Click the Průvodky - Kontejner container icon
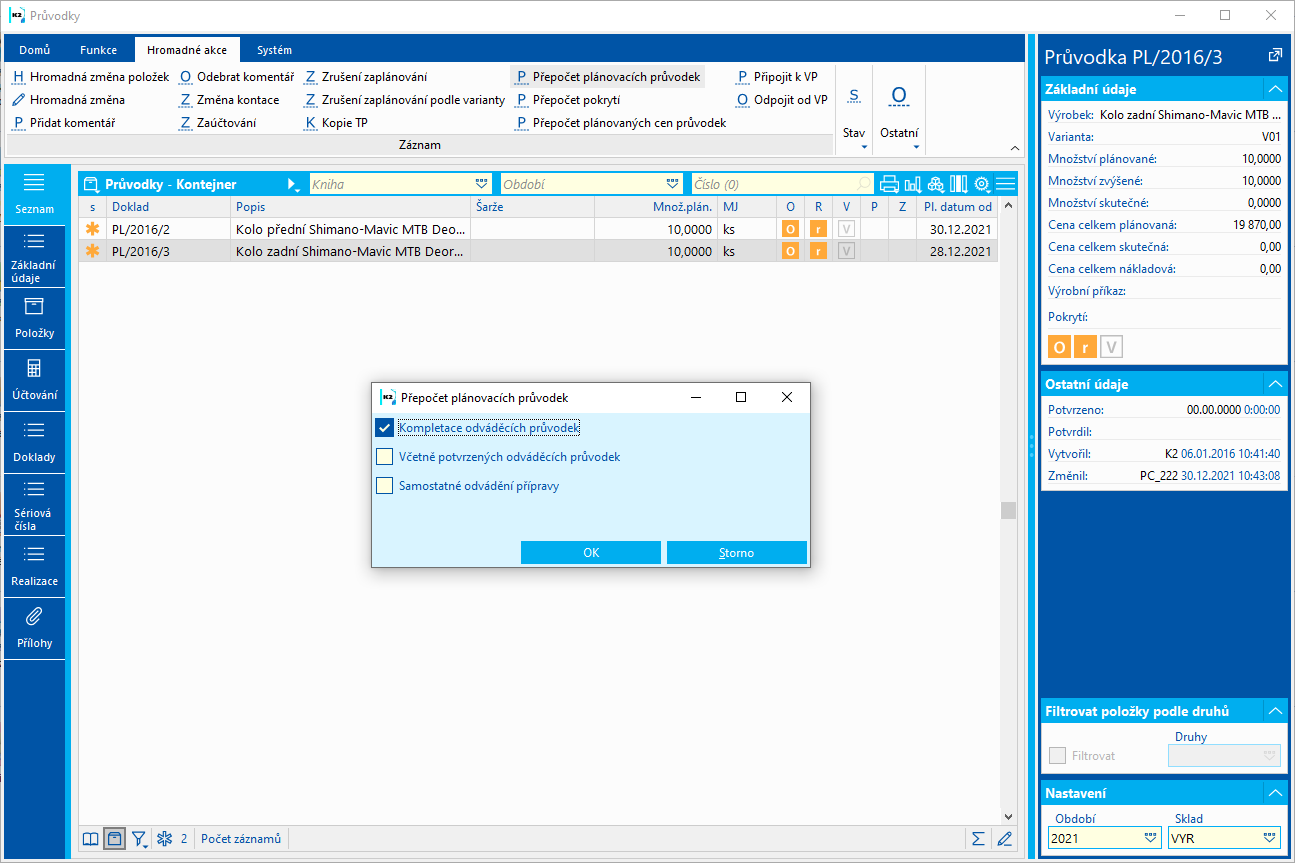The height and width of the screenshot is (863, 1295). (92, 184)
